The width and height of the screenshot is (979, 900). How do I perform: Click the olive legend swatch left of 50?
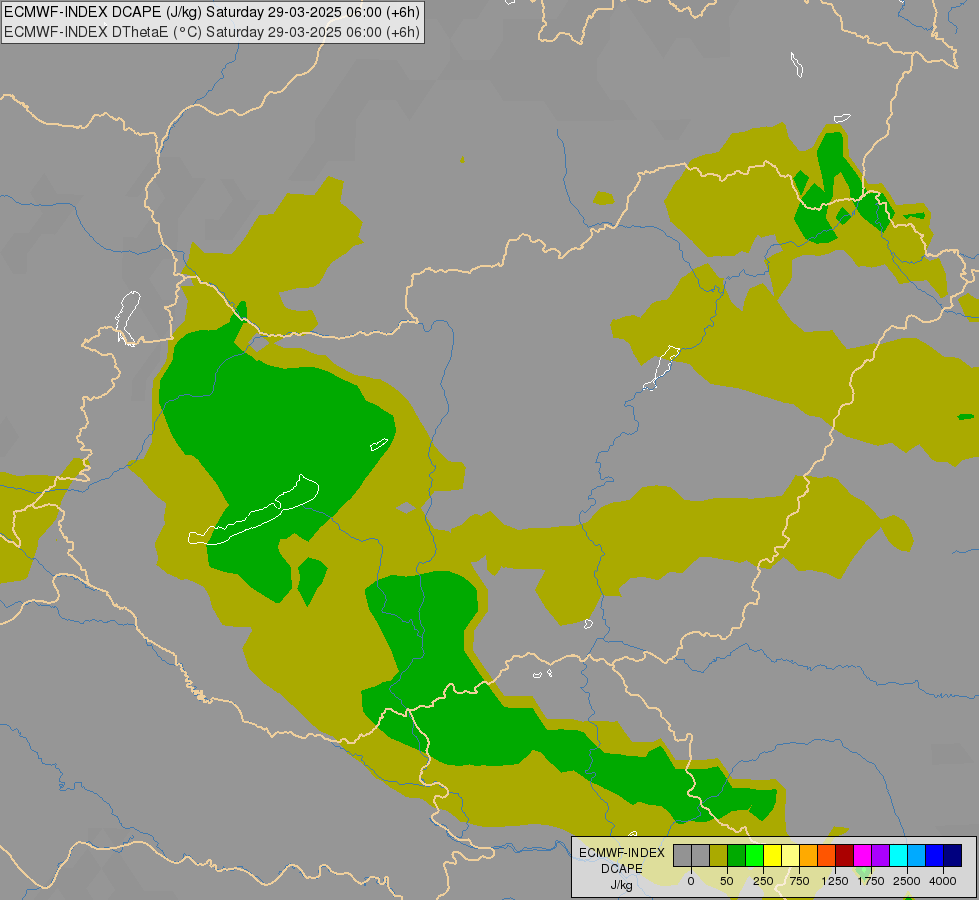tap(718, 856)
